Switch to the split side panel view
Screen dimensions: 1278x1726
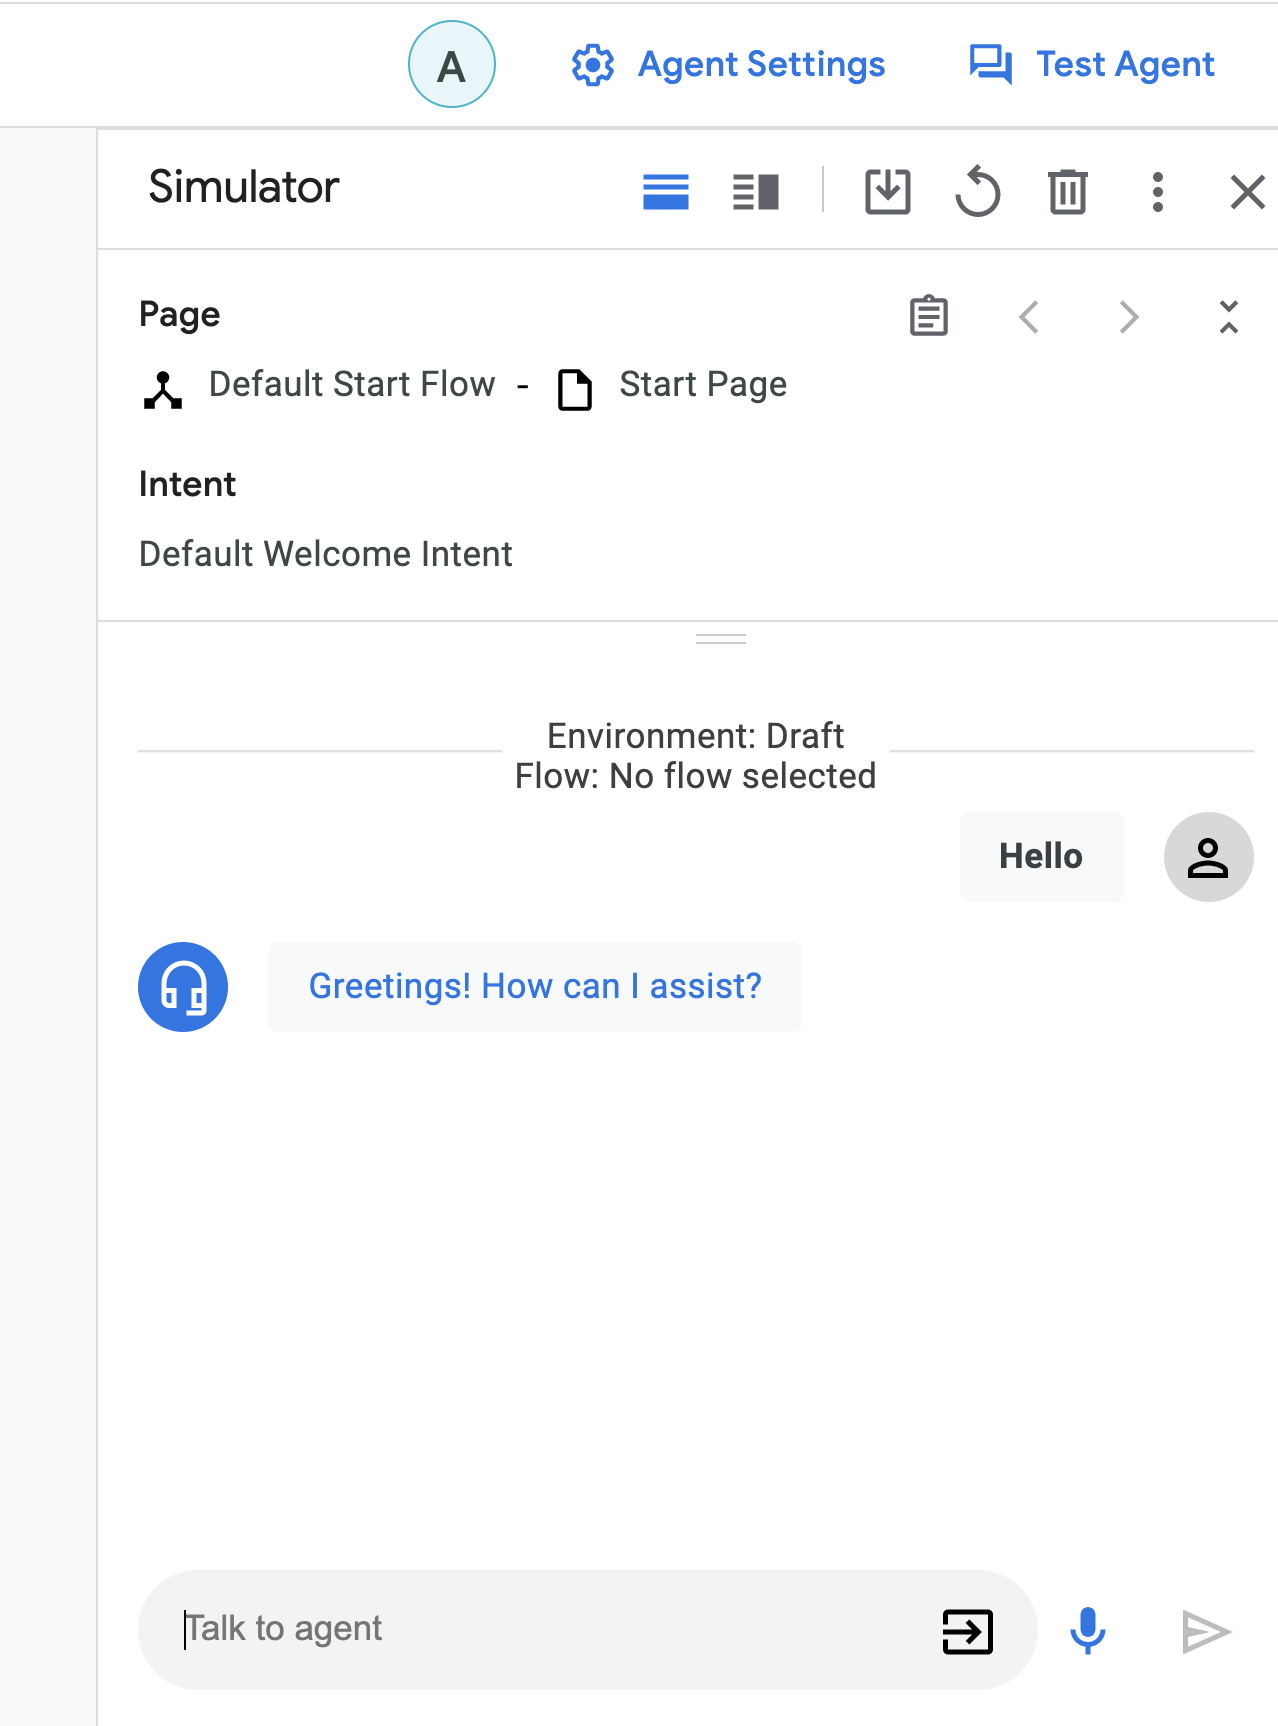pyautogui.click(x=756, y=192)
